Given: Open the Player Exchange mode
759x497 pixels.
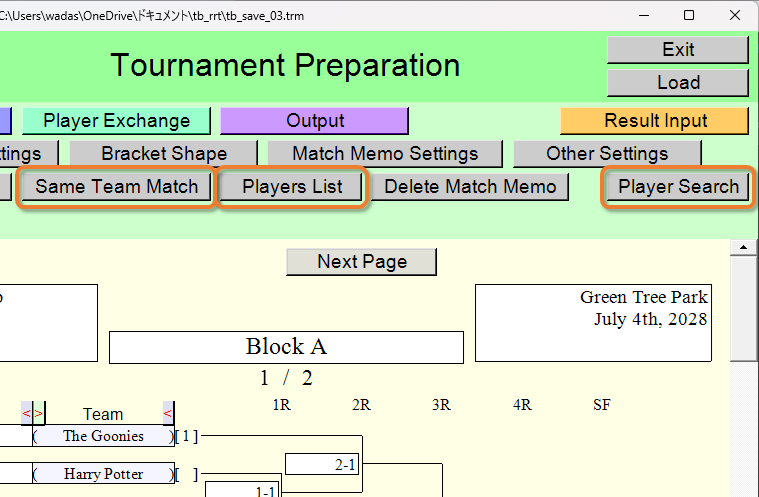Looking at the screenshot, I should click(x=116, y=121).
